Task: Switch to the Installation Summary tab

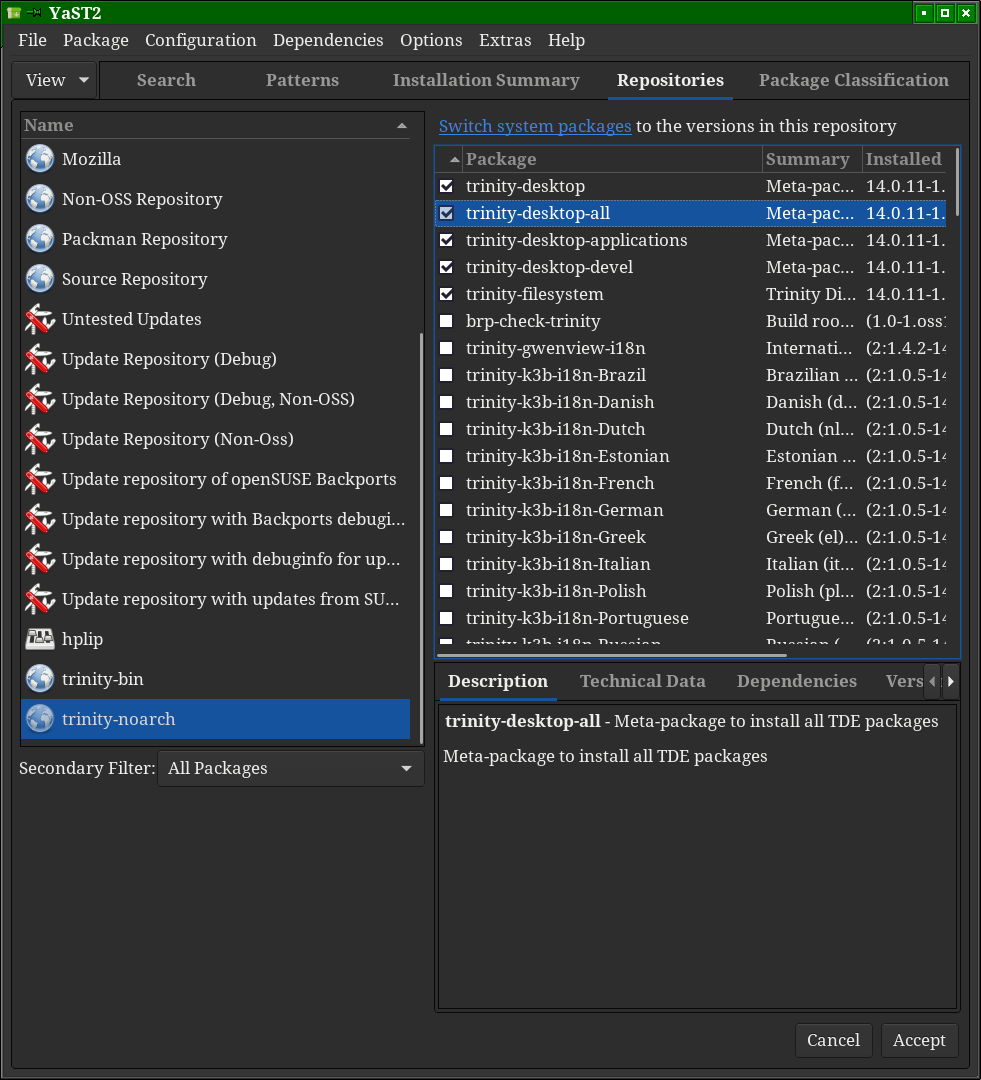Action: [486, 80]
